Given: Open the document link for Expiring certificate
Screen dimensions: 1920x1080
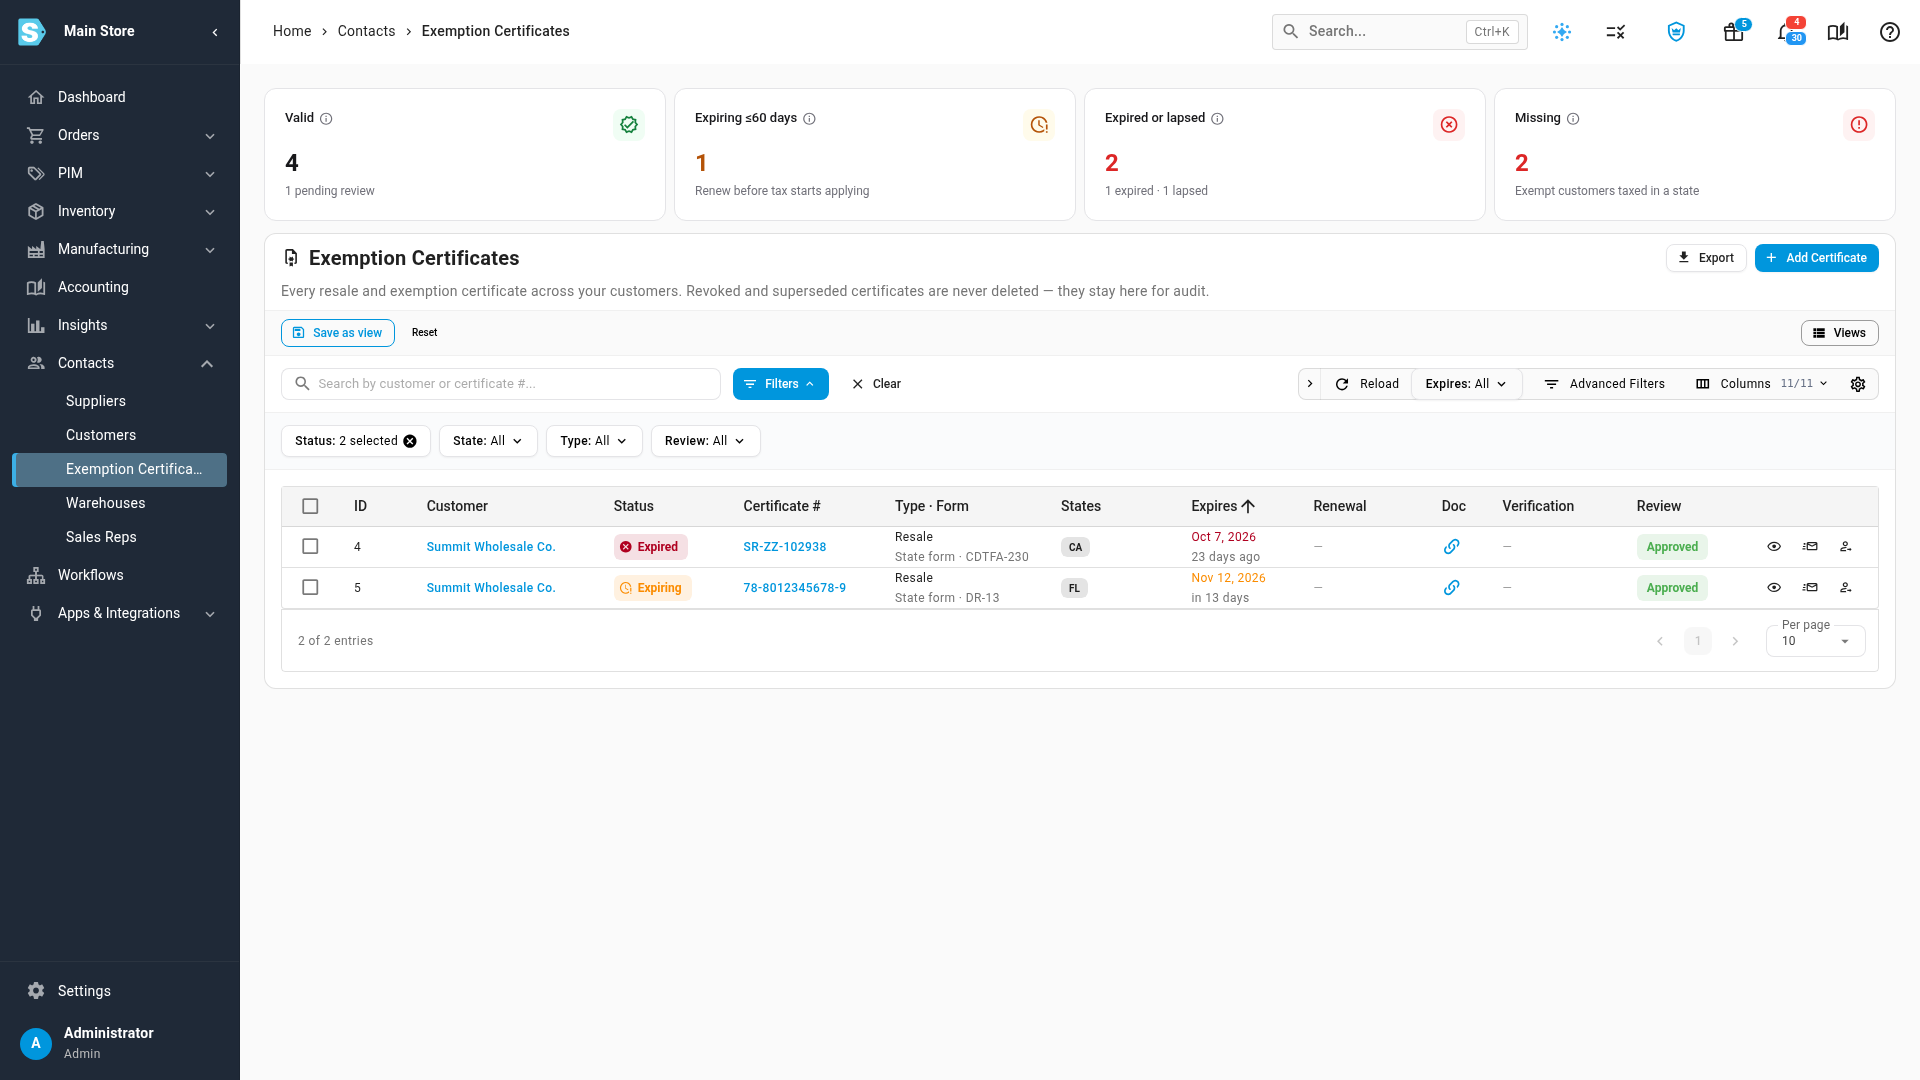Looking at the screenshot, I should click(1451, 588).
